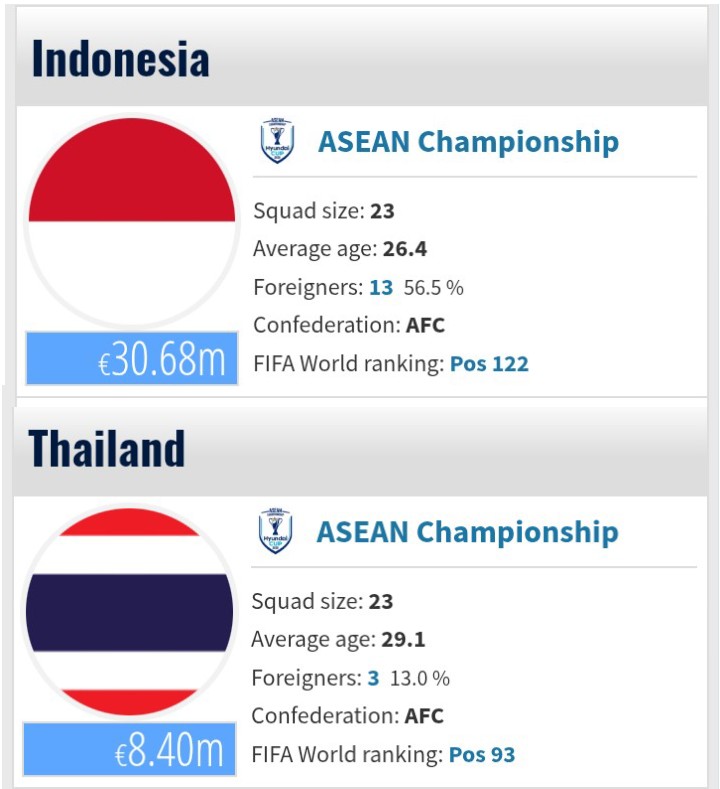
Task: Click Indonesia's confederation AFC text
Action: coord(425,325)
